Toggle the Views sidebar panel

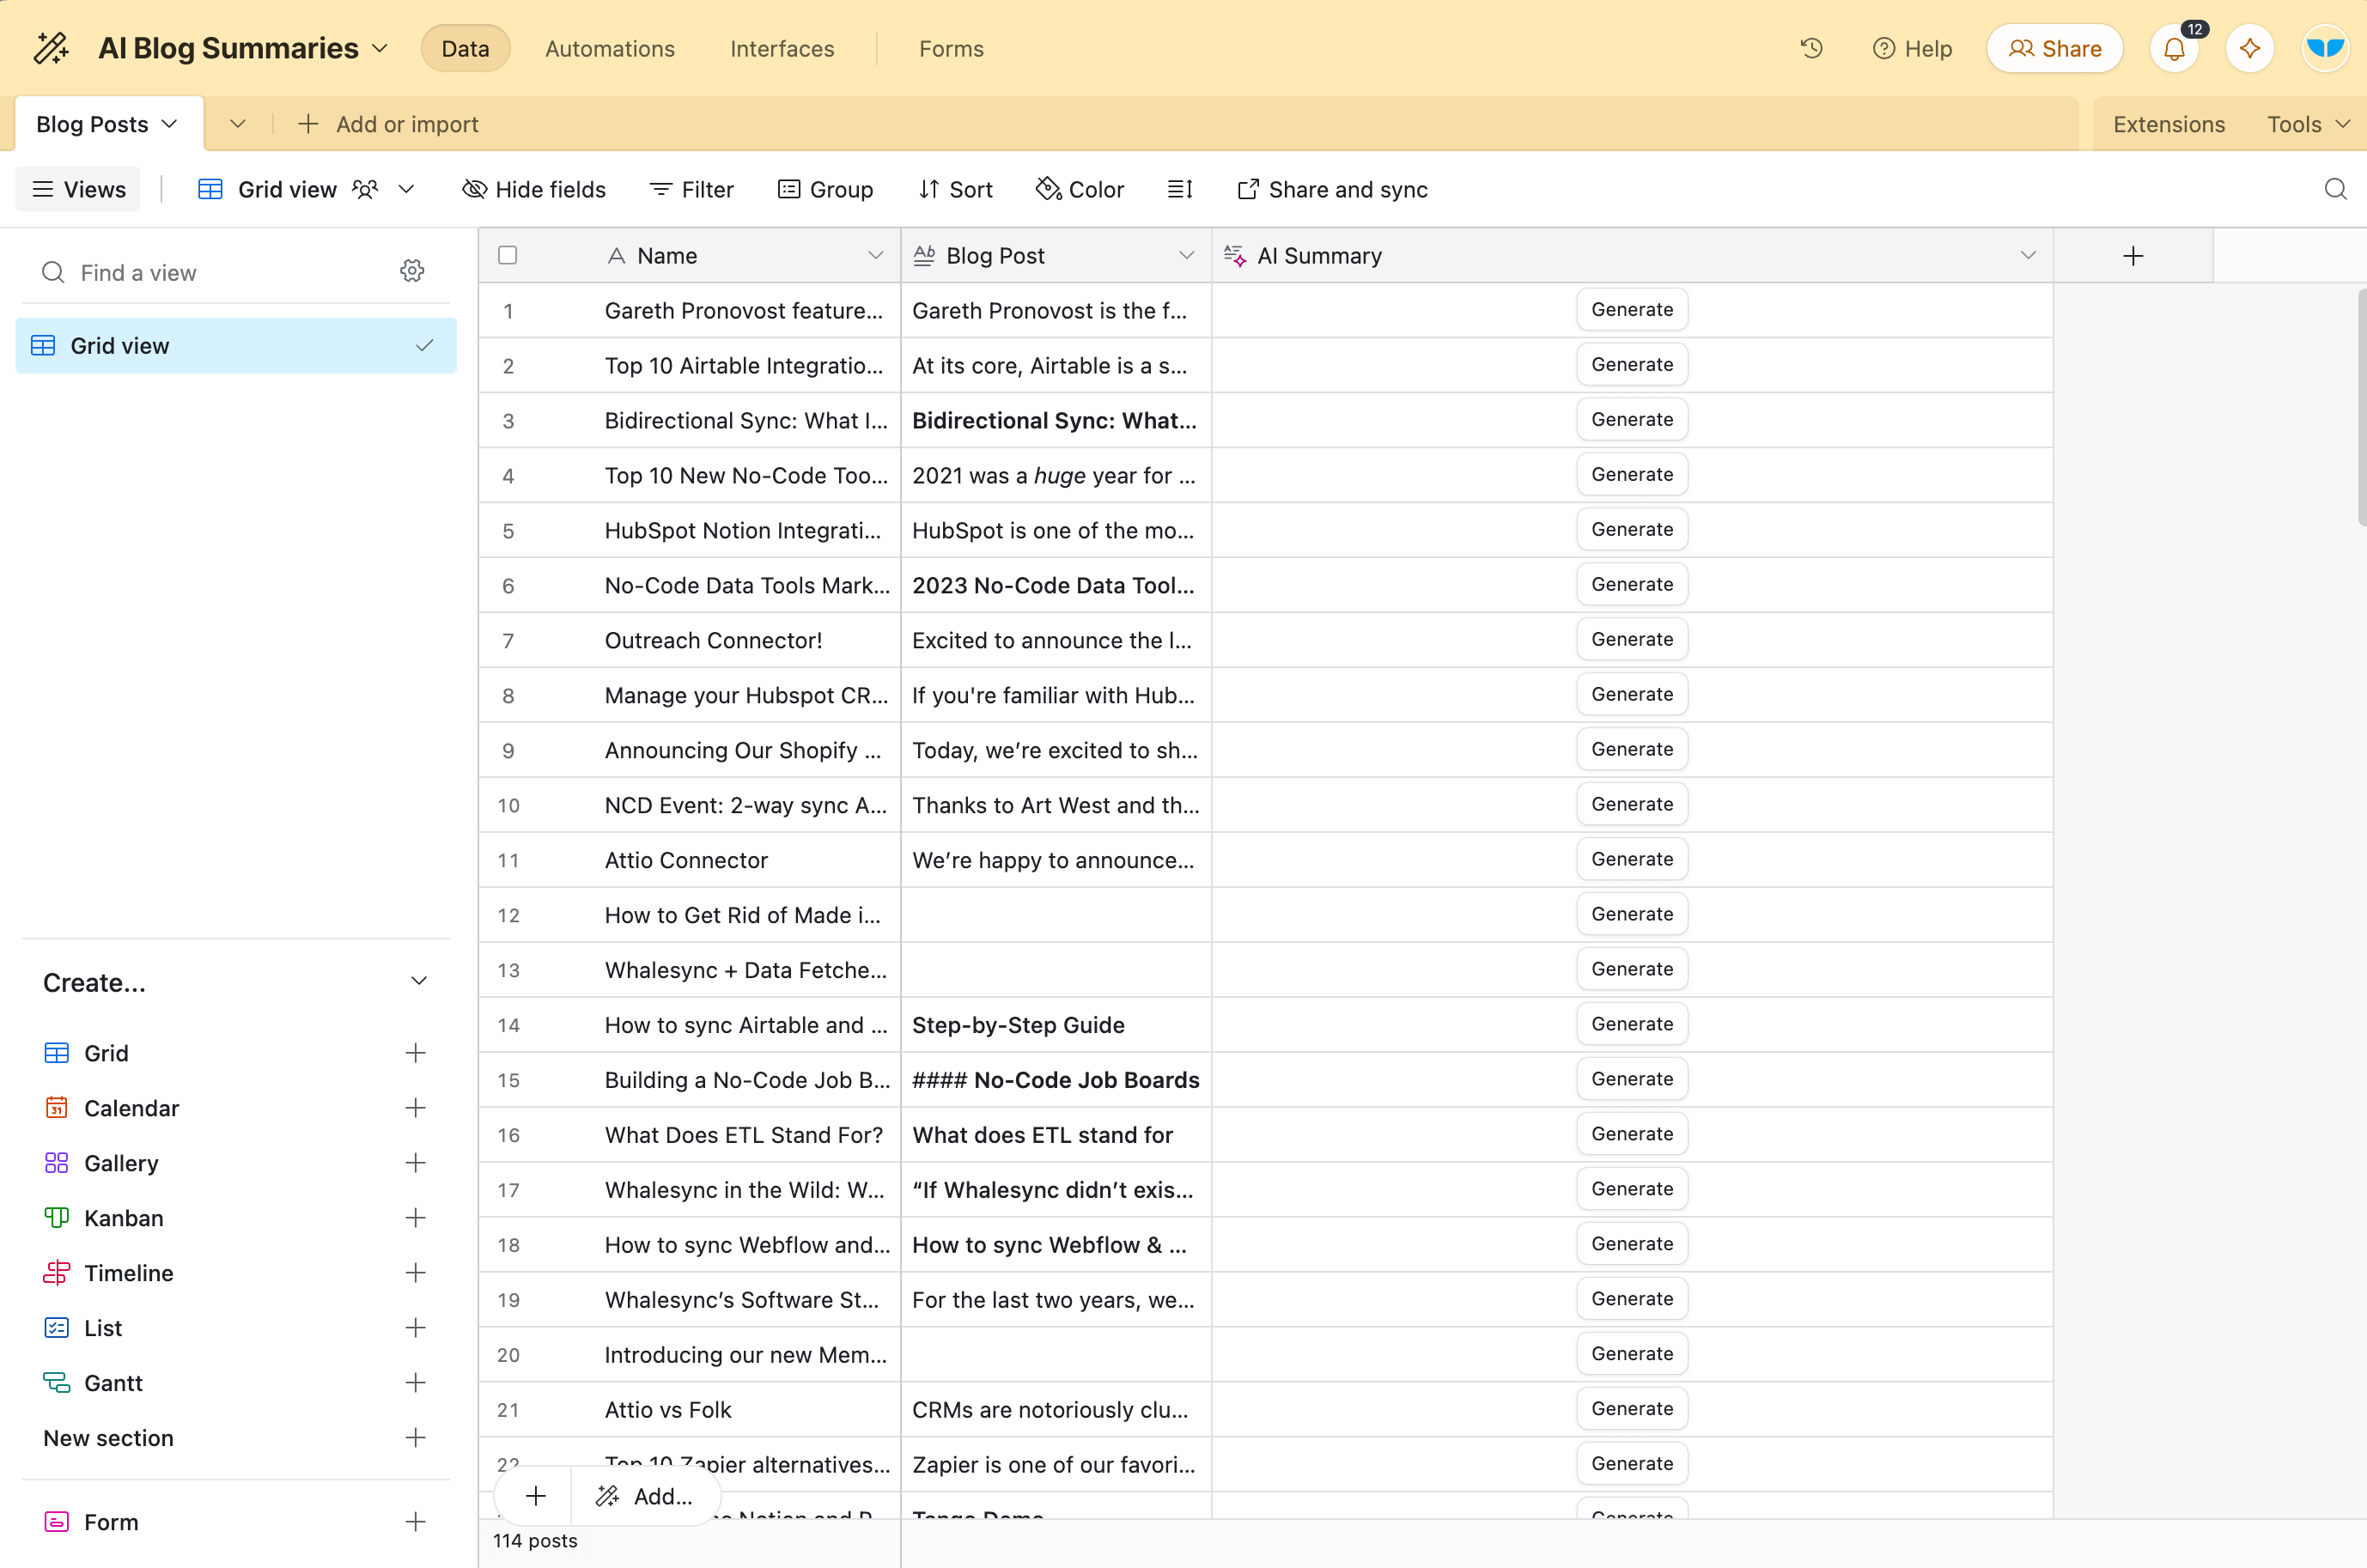[x=78, y=189]
